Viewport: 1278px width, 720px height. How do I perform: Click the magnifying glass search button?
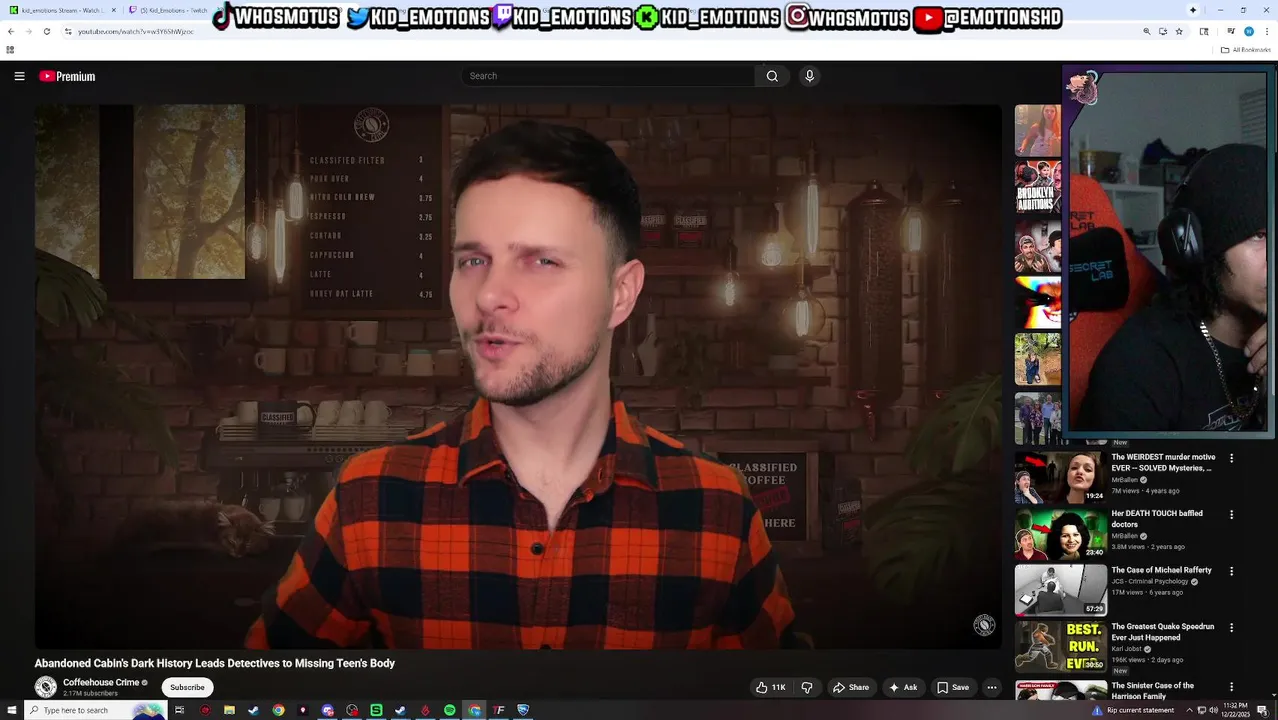pos(772,76)
